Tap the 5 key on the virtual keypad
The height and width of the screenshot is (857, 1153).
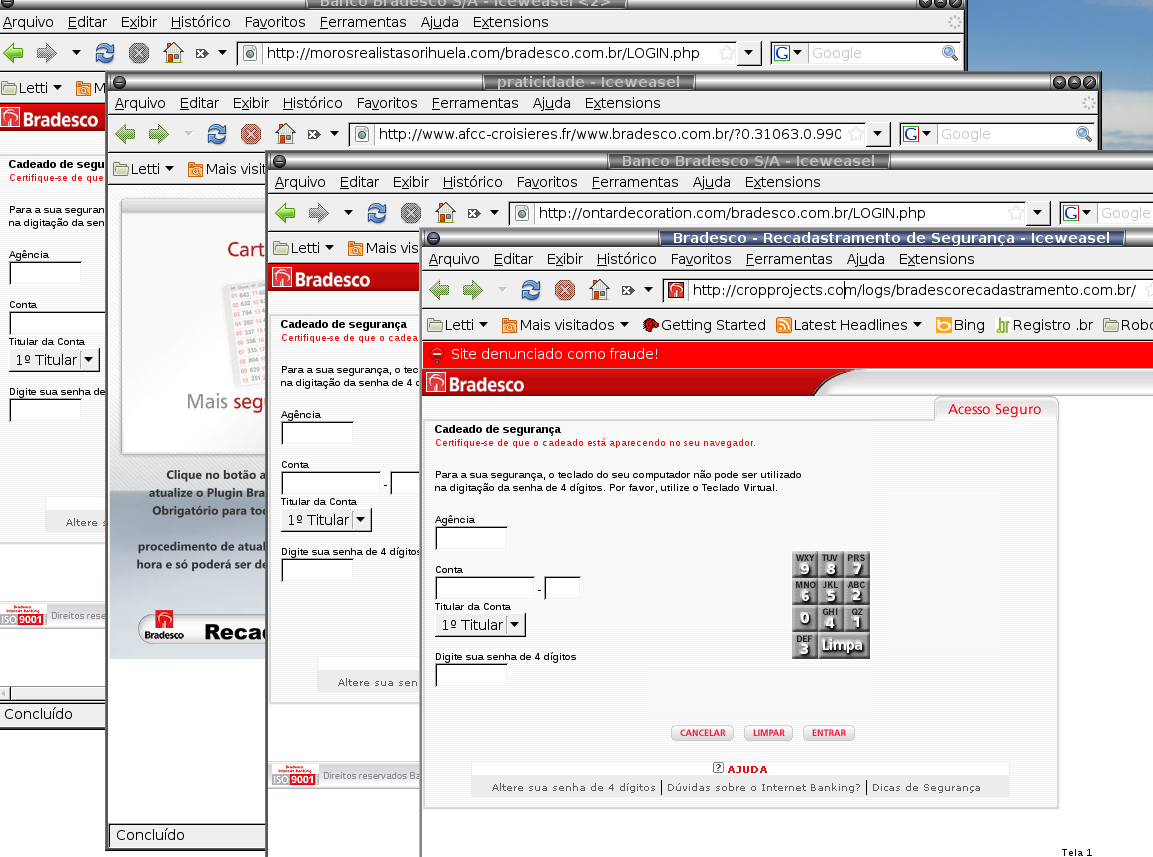pos(830,591)
